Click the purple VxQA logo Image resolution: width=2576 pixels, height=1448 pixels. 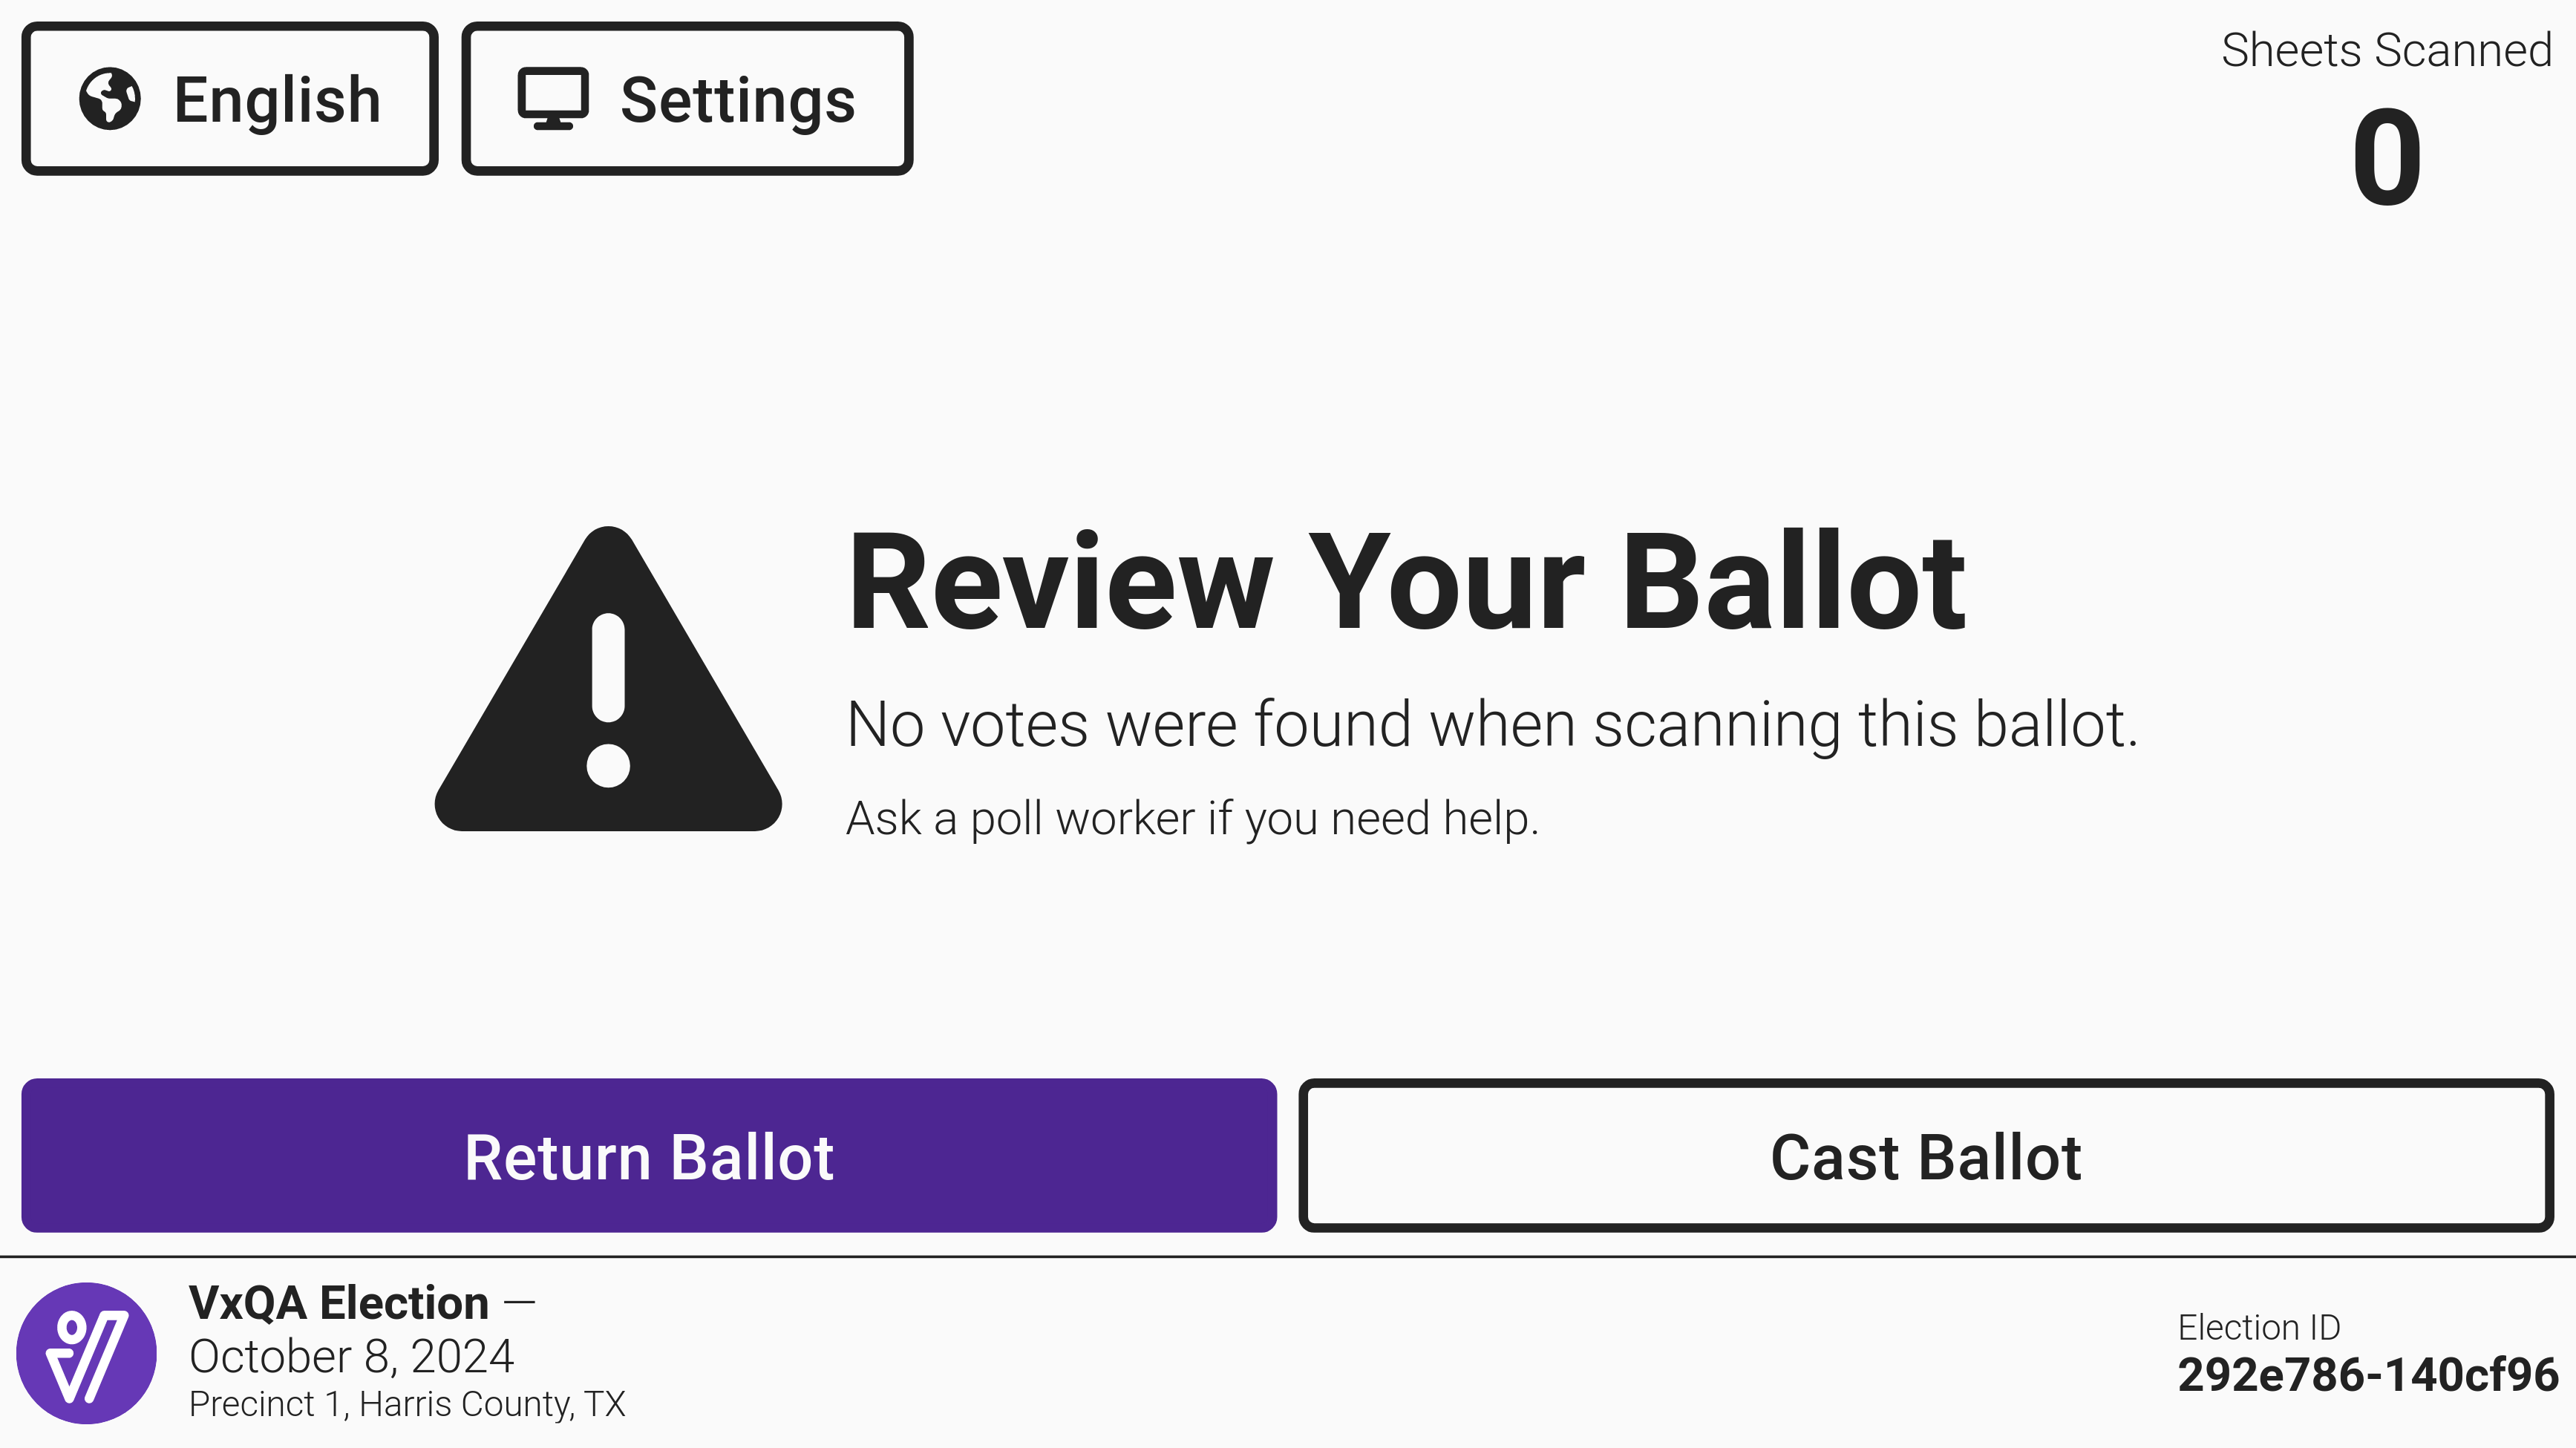87,1353
